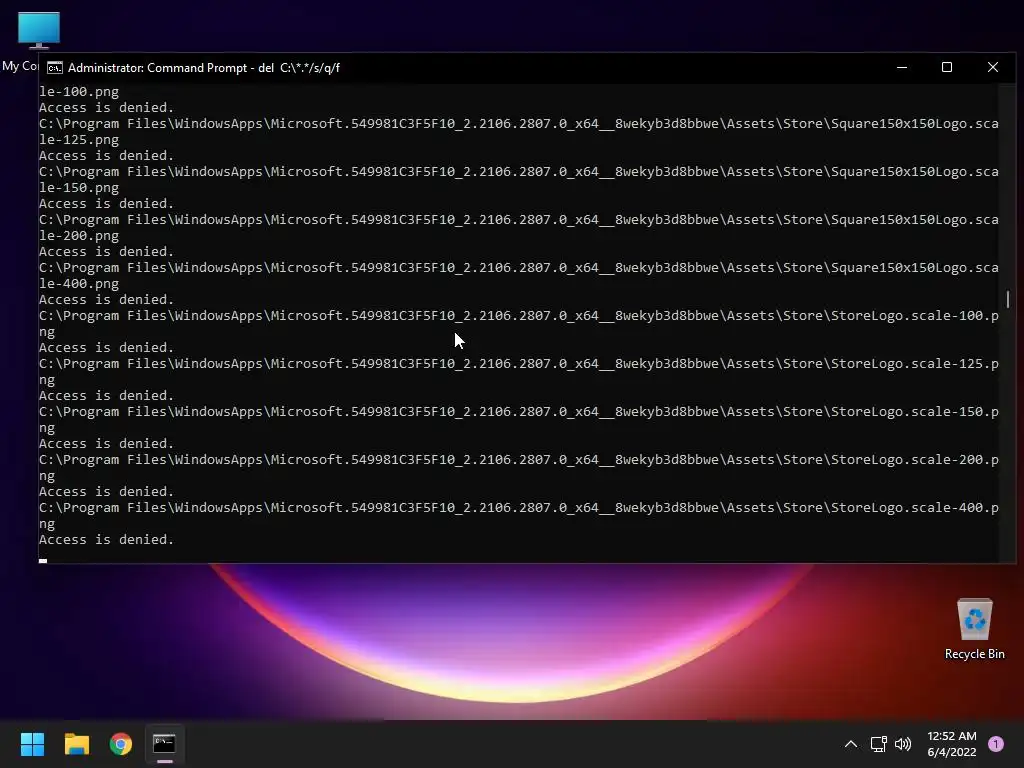Click the line ending with StoreLogo.scale-150.p

pyautogui.click(x=519, y=411)
